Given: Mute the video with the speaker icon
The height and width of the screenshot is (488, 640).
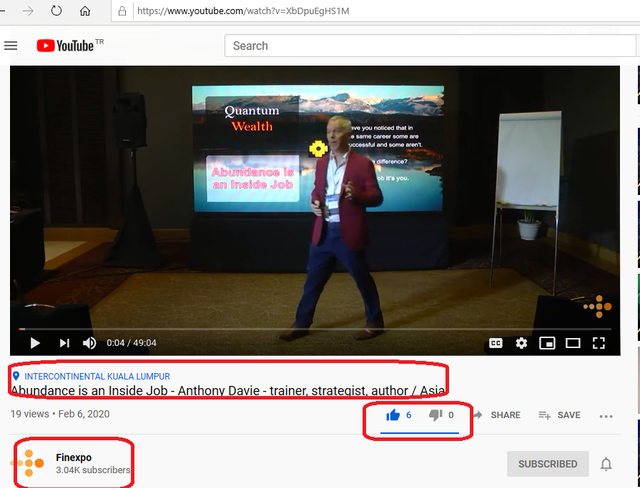Looking at the screenshot, I should pos(89,343).
